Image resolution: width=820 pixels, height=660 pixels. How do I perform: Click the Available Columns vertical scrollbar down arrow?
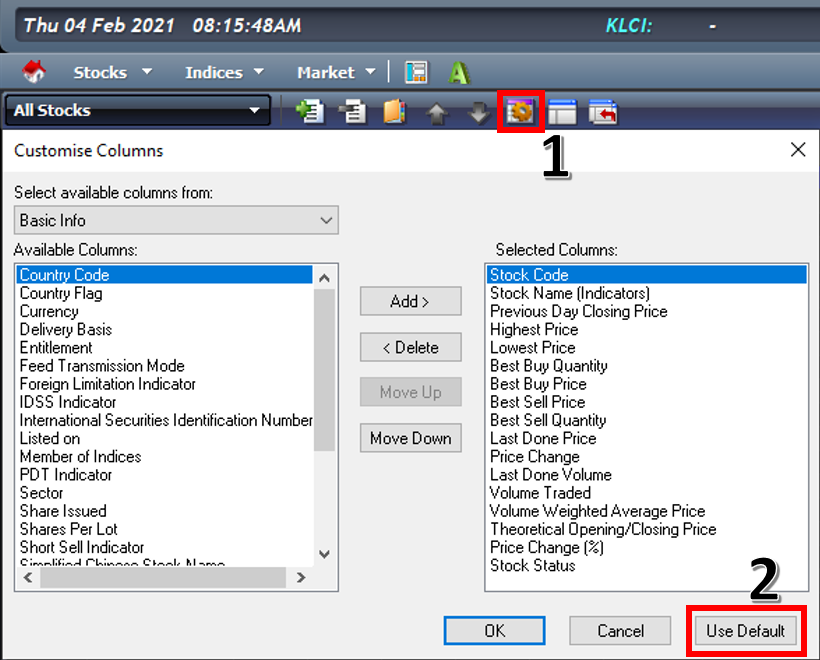(324, 553)
